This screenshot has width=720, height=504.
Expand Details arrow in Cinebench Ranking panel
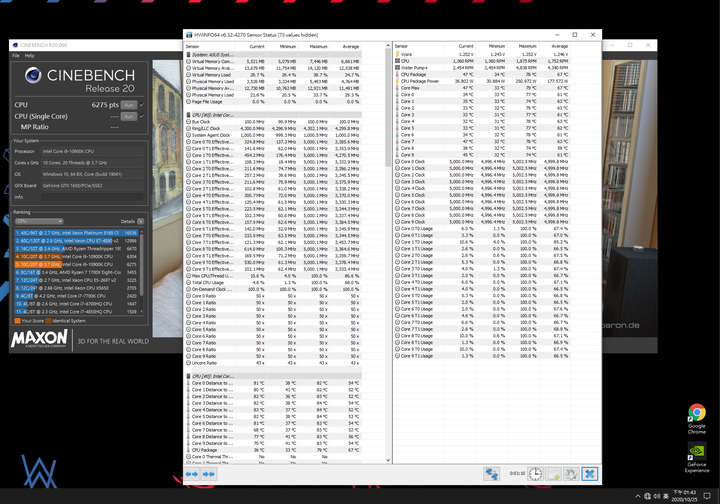coord(141,221)
